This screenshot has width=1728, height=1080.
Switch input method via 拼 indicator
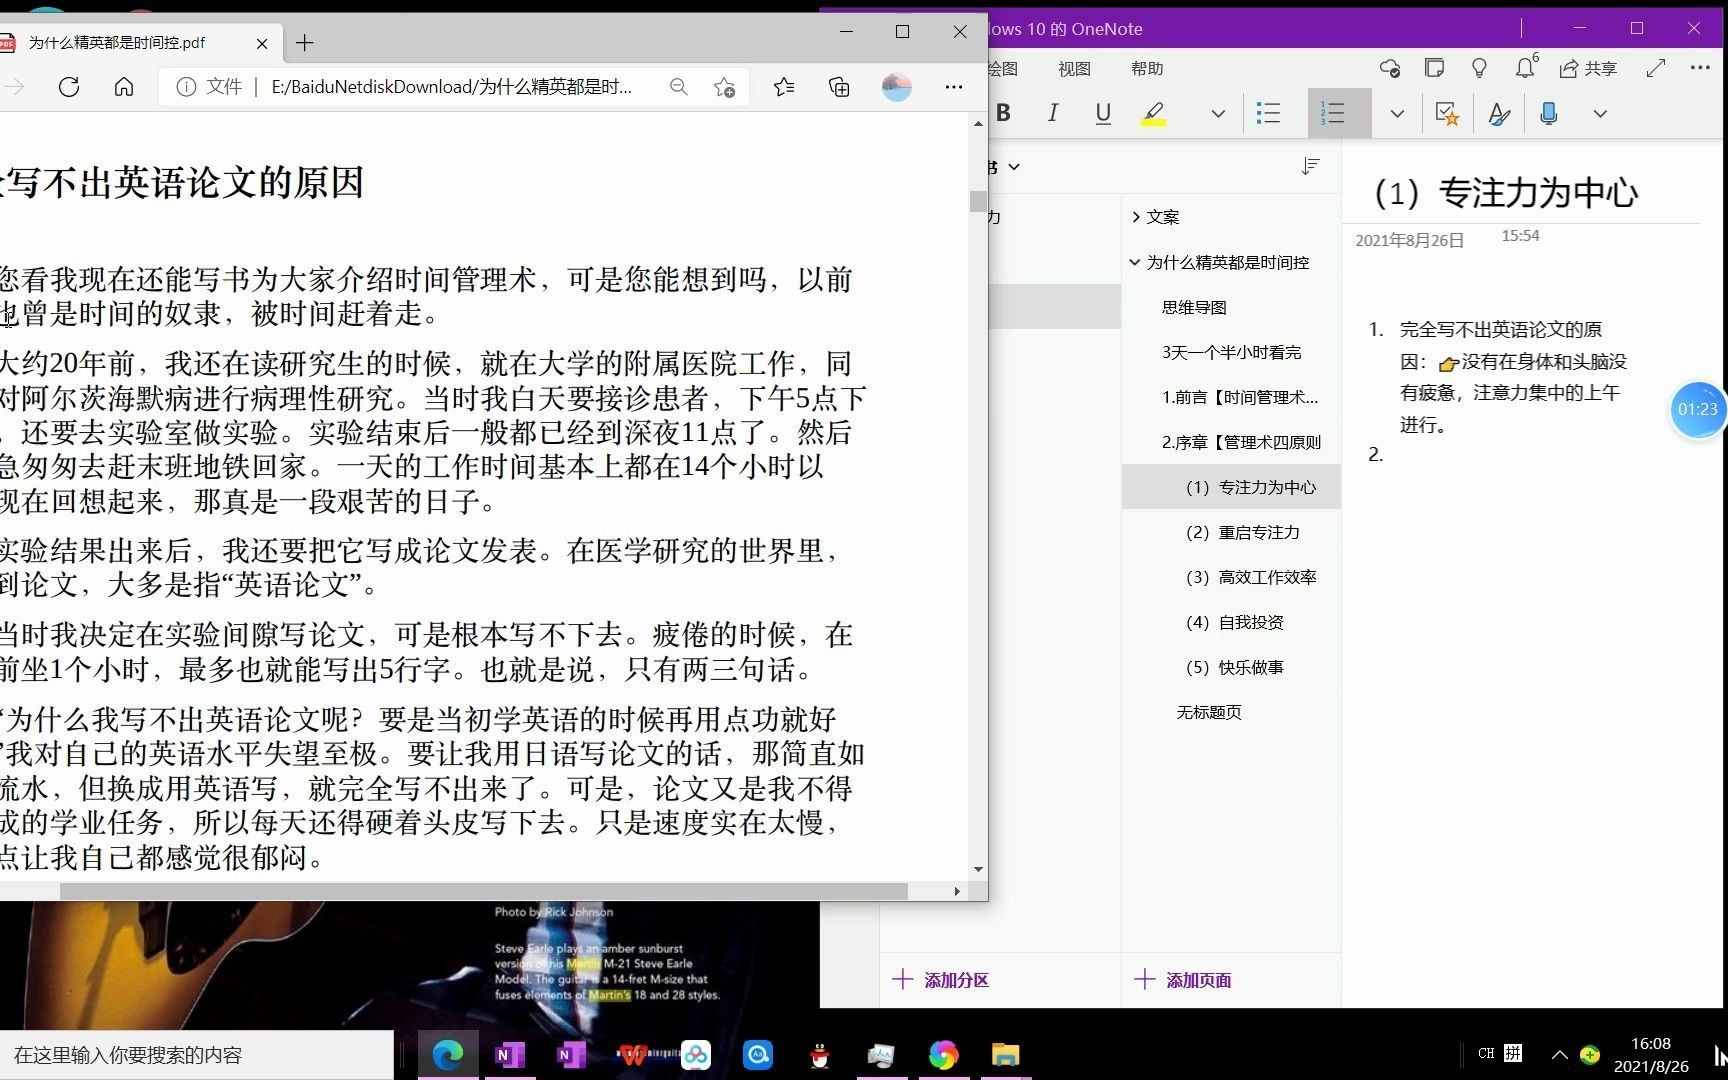1514,1053
